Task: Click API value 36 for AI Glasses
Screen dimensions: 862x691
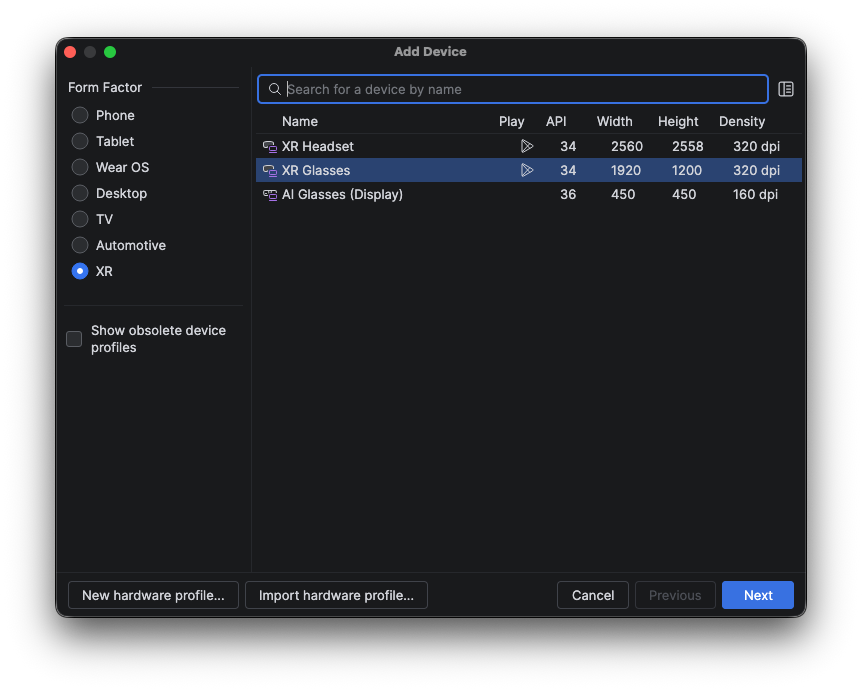Action: 568,195
